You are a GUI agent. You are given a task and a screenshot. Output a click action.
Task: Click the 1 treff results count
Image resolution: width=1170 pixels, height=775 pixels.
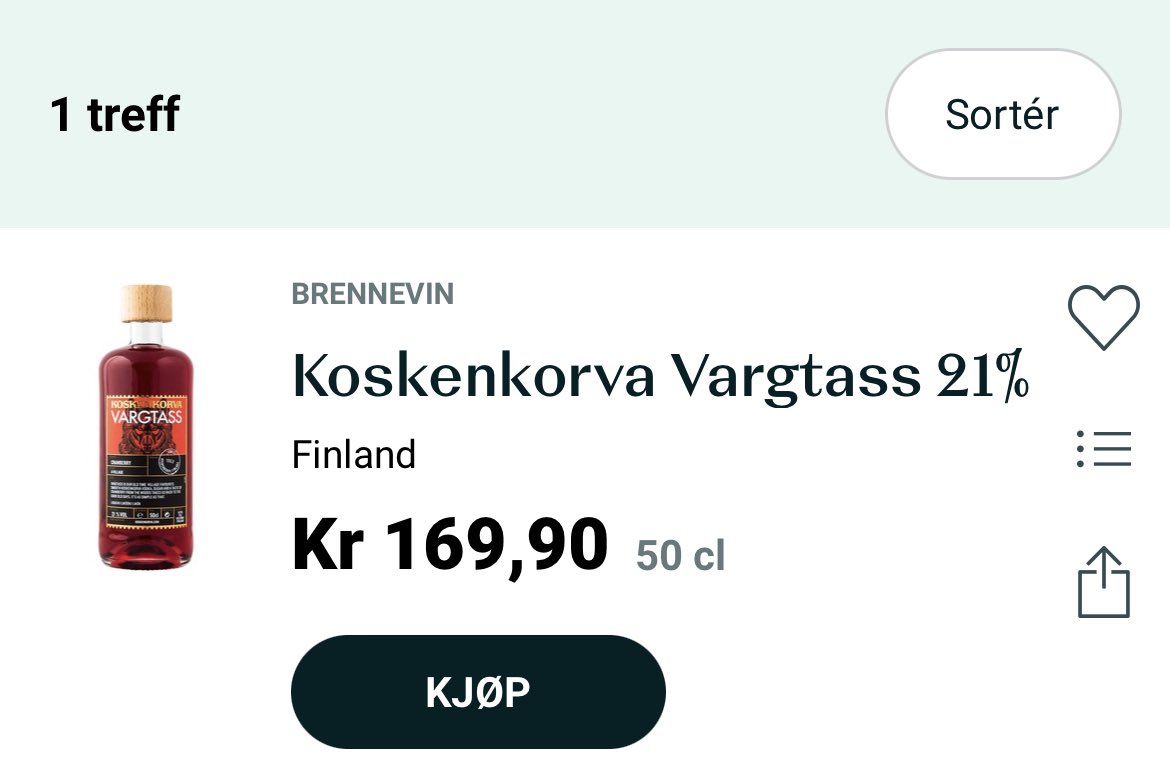[x=115, y=114]
